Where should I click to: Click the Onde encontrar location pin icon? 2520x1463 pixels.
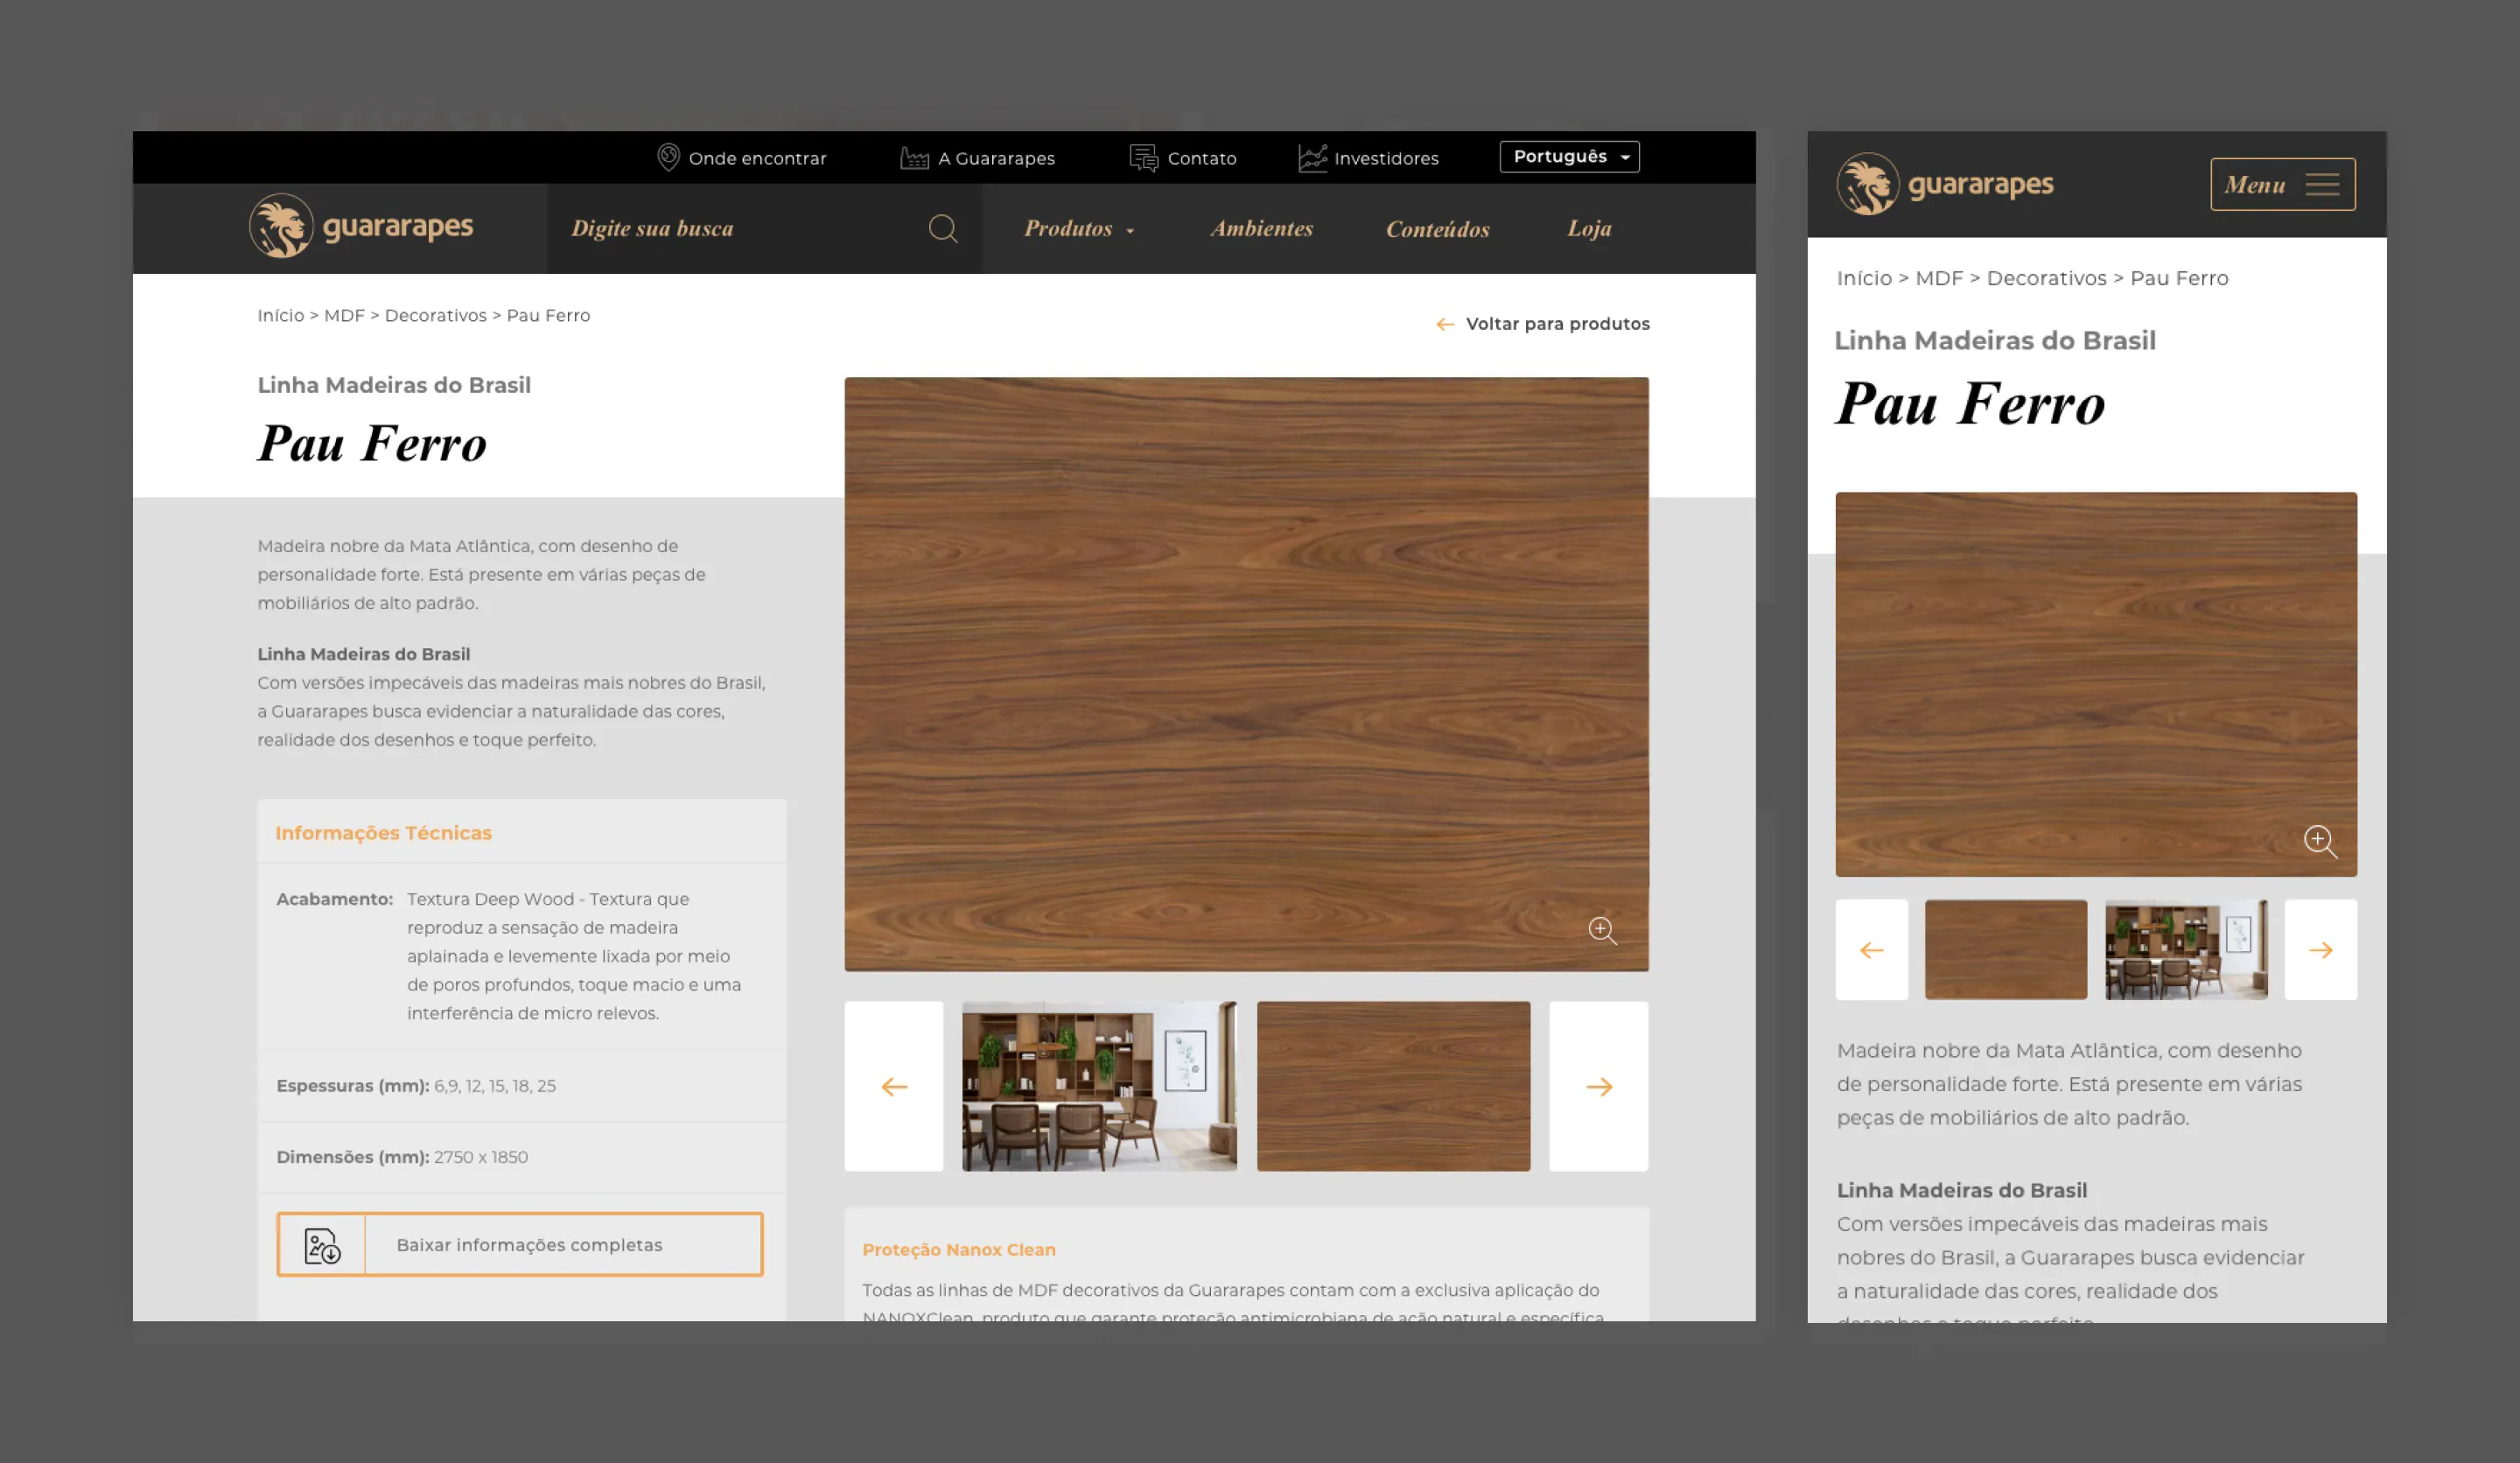coord(668,157)
